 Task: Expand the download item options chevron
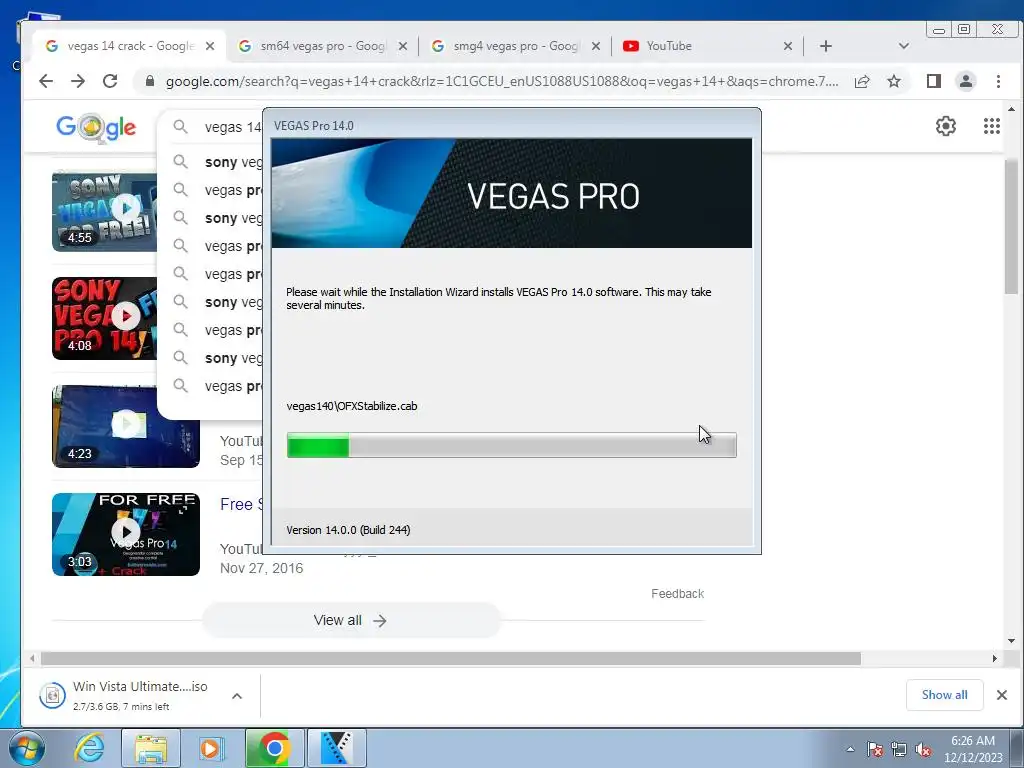pyautogui.click(x=237, y=696)
